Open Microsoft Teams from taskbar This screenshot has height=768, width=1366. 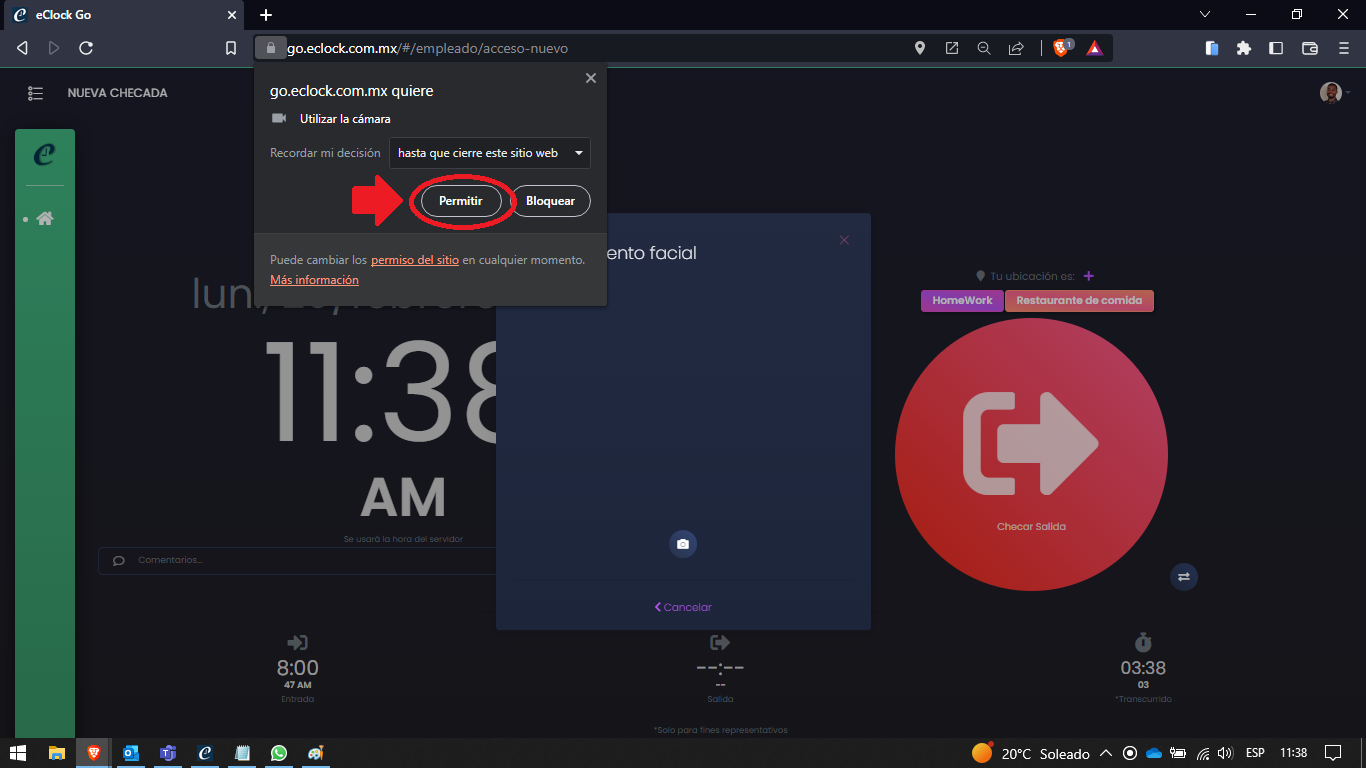click(168, 753)
